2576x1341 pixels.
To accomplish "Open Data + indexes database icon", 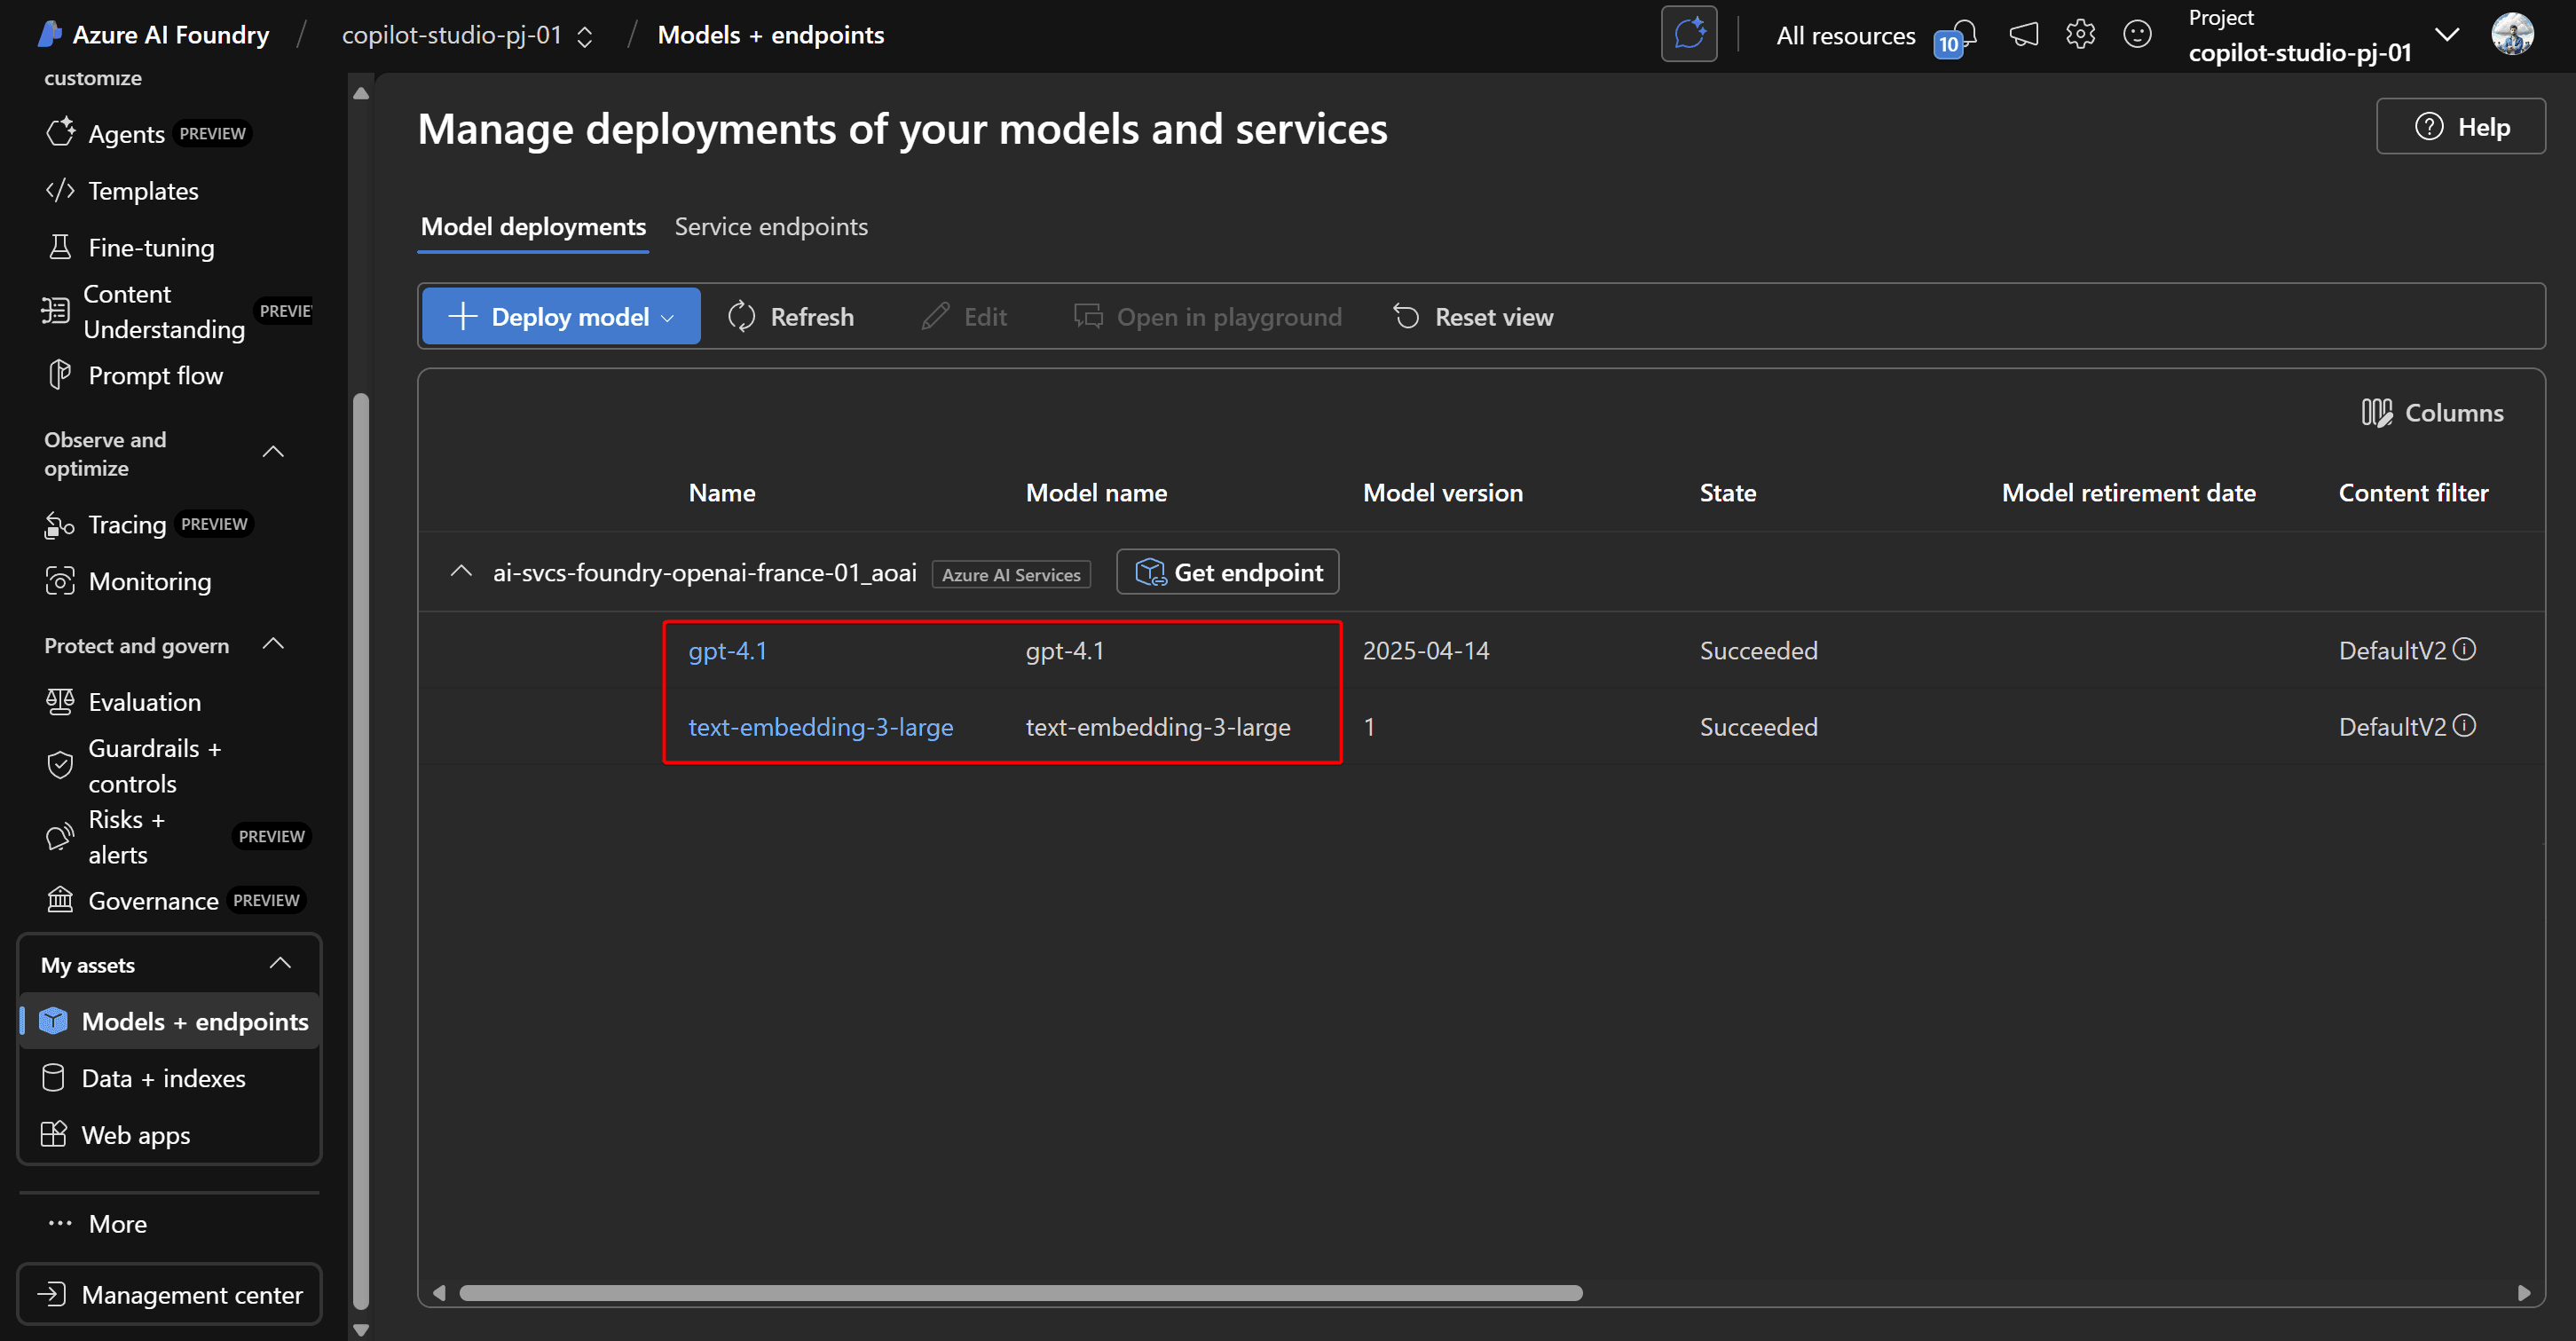I will point(53,1077).
